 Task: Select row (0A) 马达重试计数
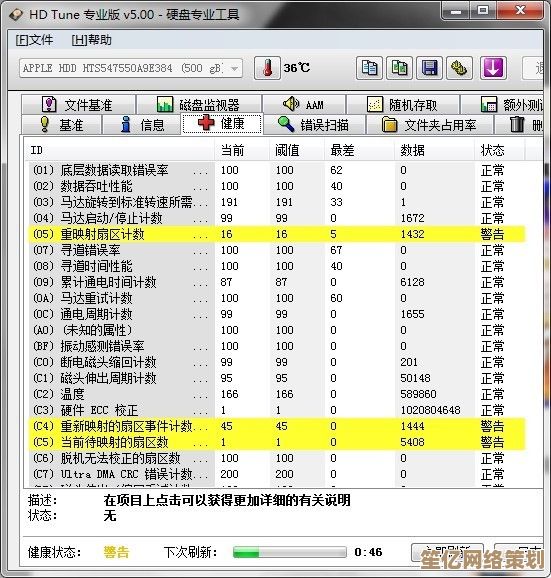tap(277, 298)
